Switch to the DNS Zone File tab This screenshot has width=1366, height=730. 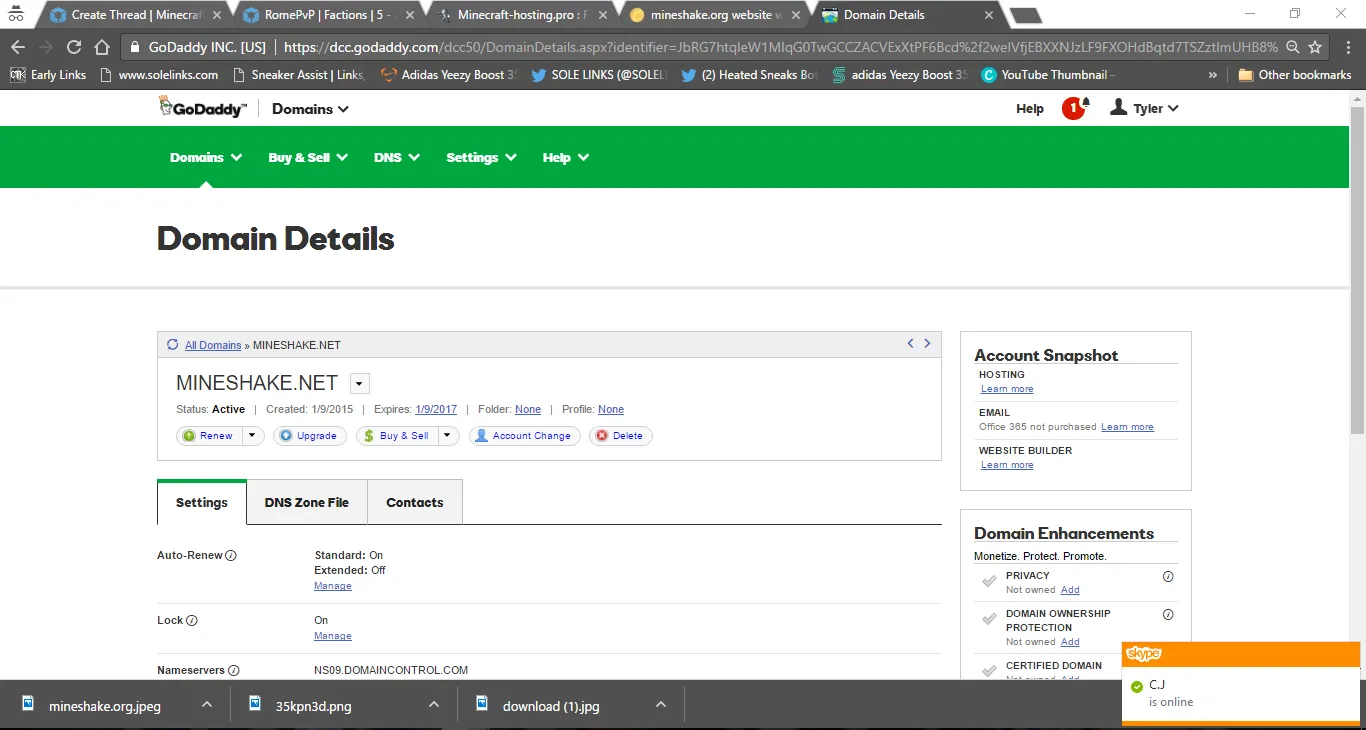coord(307,502)
